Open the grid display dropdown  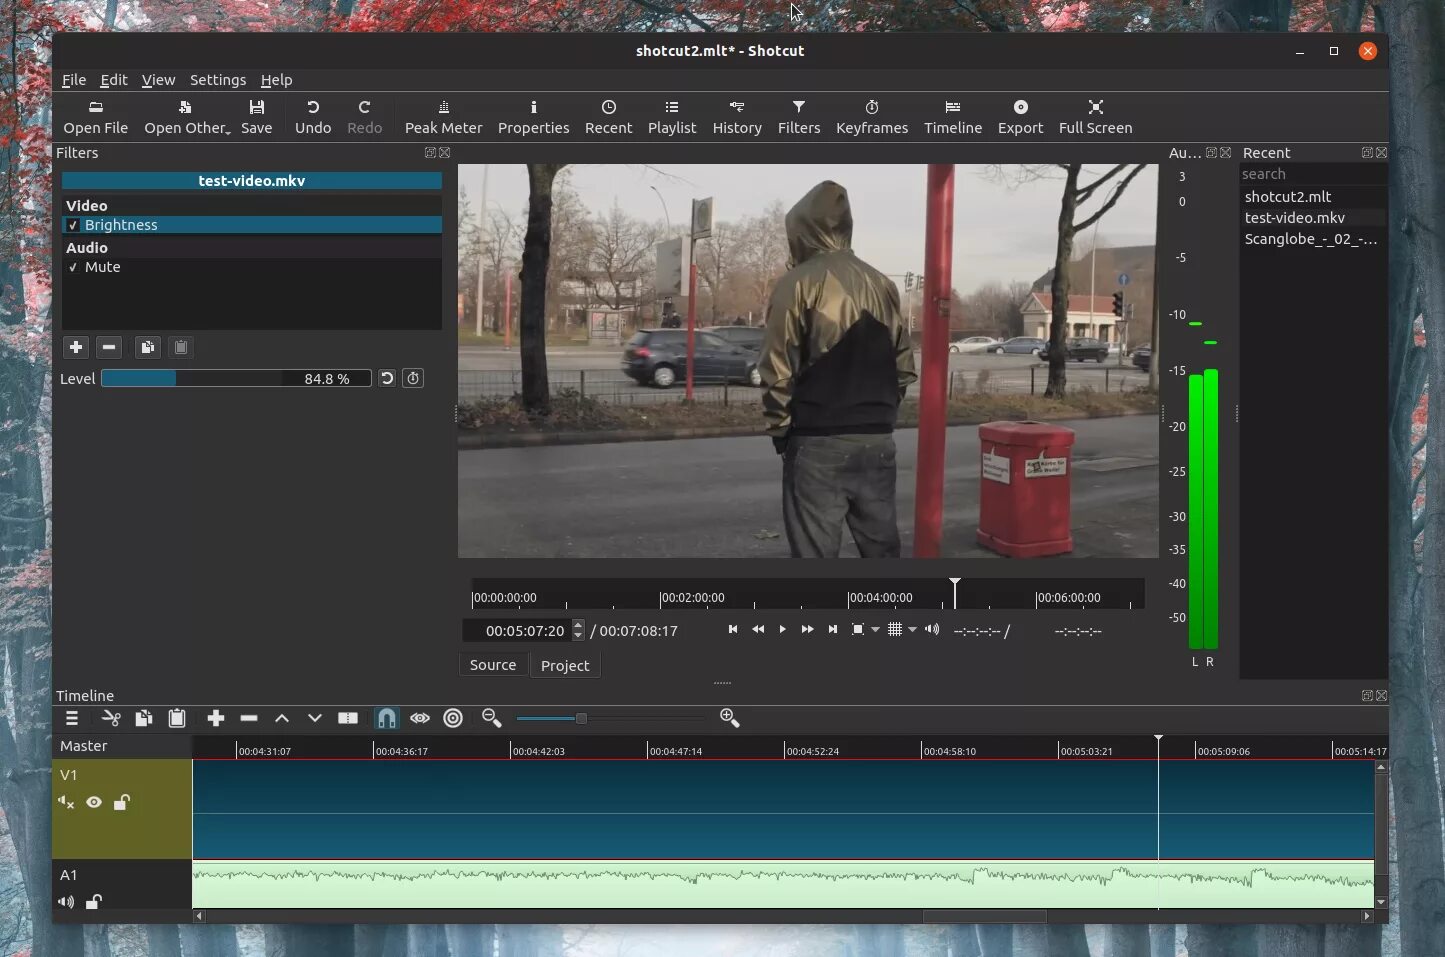click(x=912, y=630)
